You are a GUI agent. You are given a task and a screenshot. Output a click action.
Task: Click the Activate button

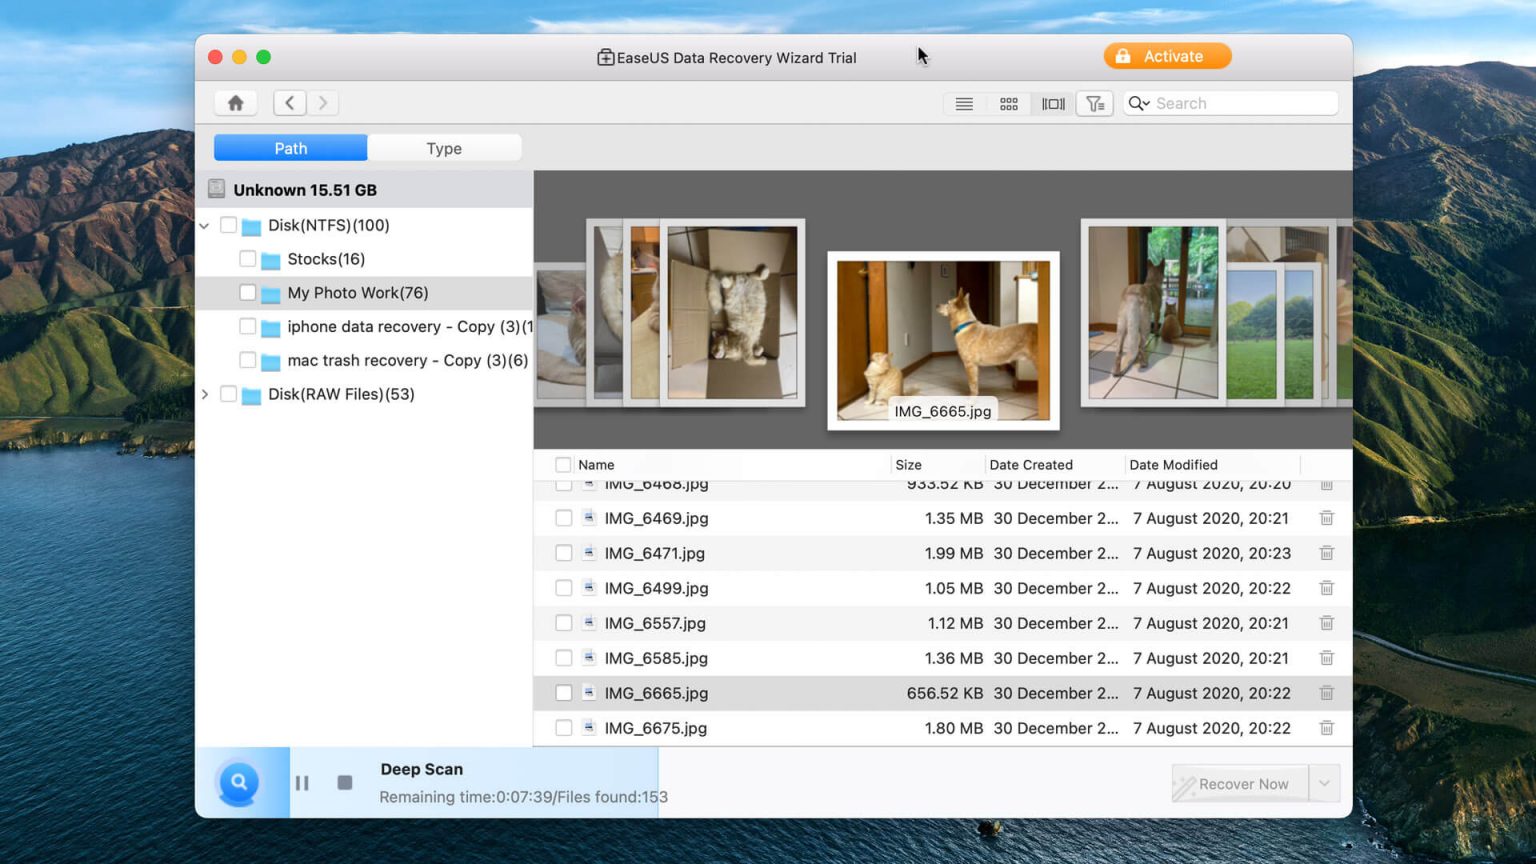coord(1167,57)
